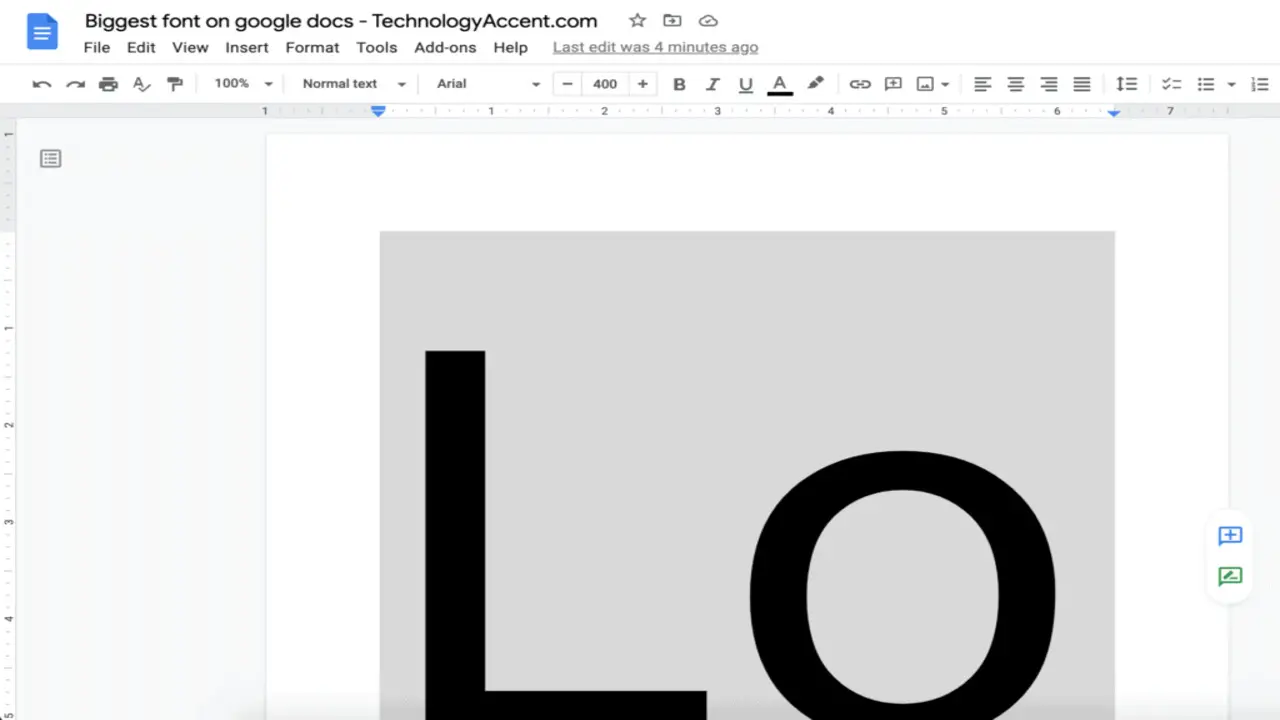View cloud save status icon
Image resolution: width=1280 pixels, height=720 pixels.
point(708,21)
